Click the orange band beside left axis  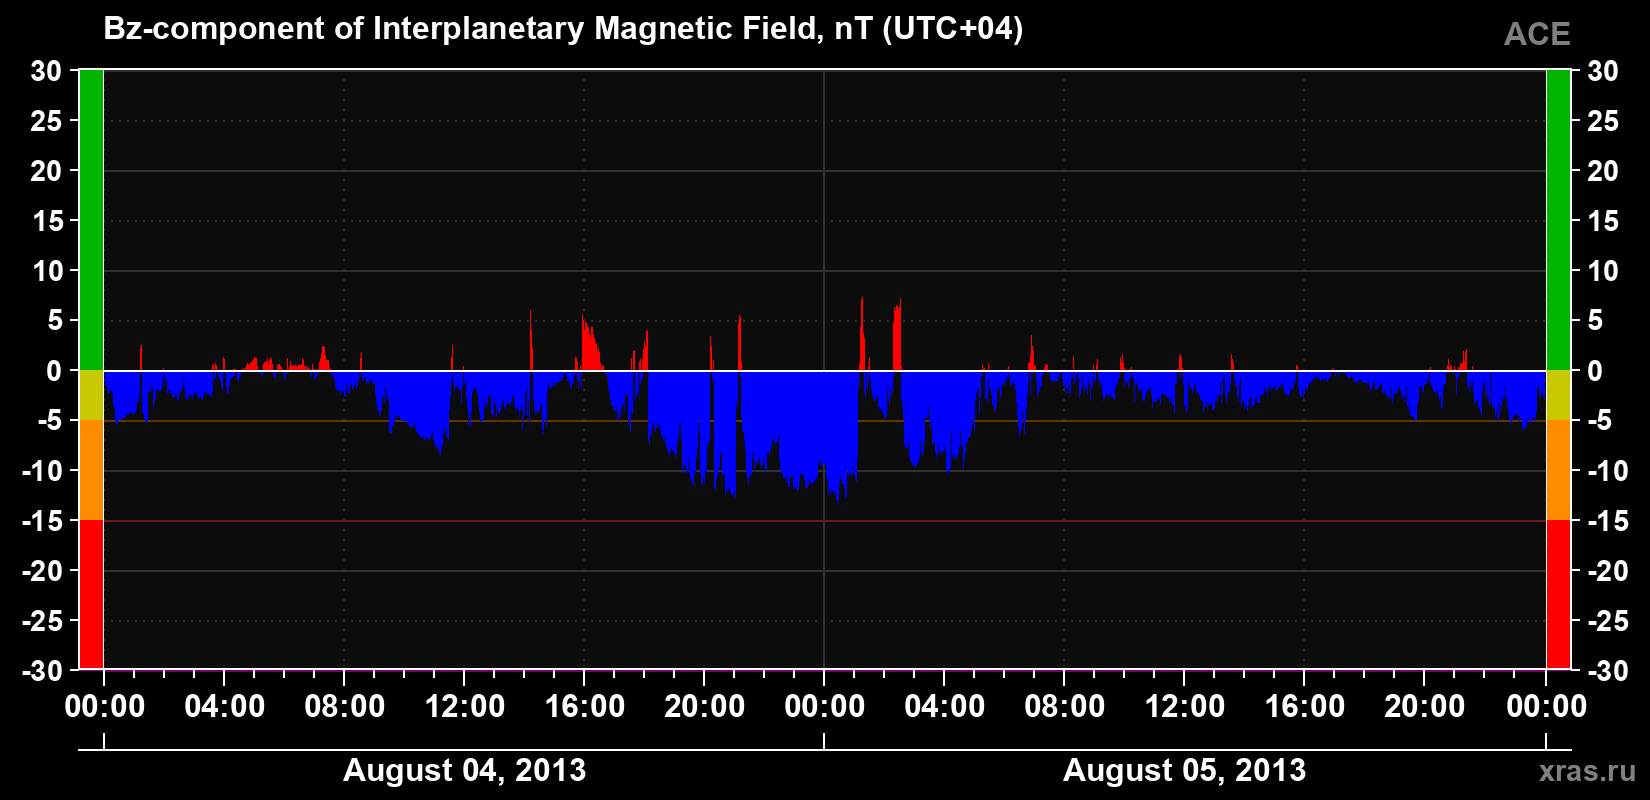[91, 470]
